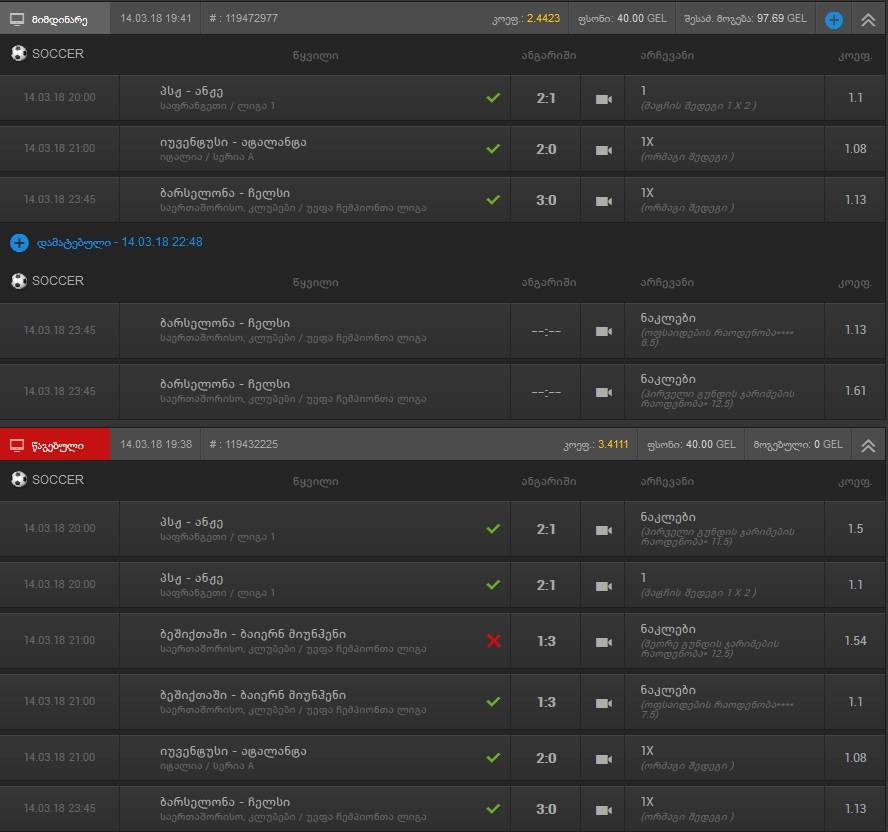Open video icon in ბეშიქთაში - ბაიერნ row with total 7.5
The image size is (888, 832).
(x=604, y=703)
